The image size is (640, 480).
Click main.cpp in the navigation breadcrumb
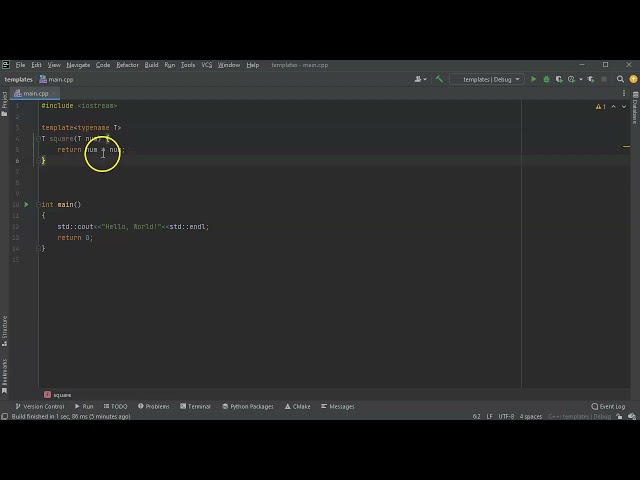point(57,79)
